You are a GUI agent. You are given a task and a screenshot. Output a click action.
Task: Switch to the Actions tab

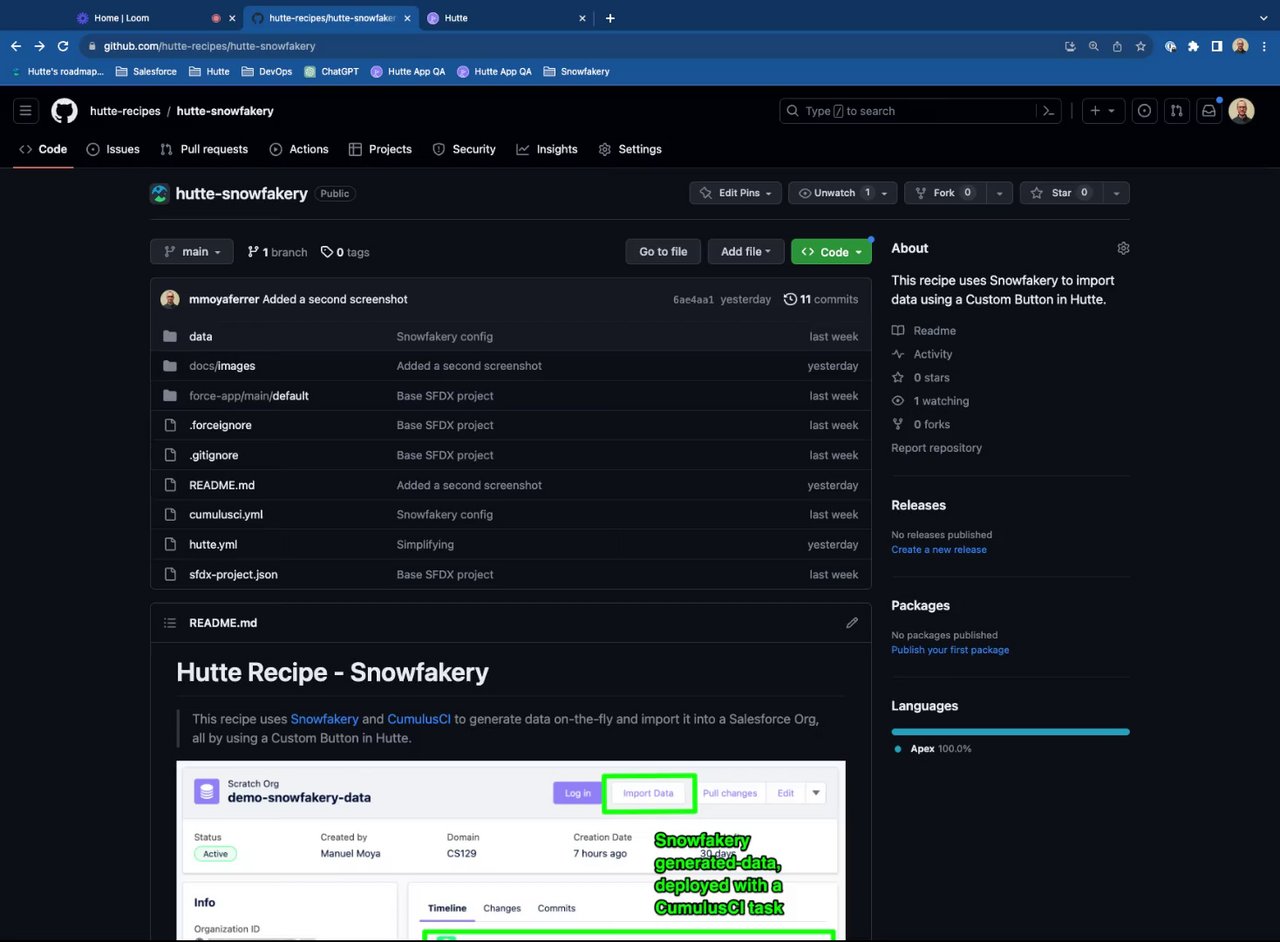tap(299, 149)
